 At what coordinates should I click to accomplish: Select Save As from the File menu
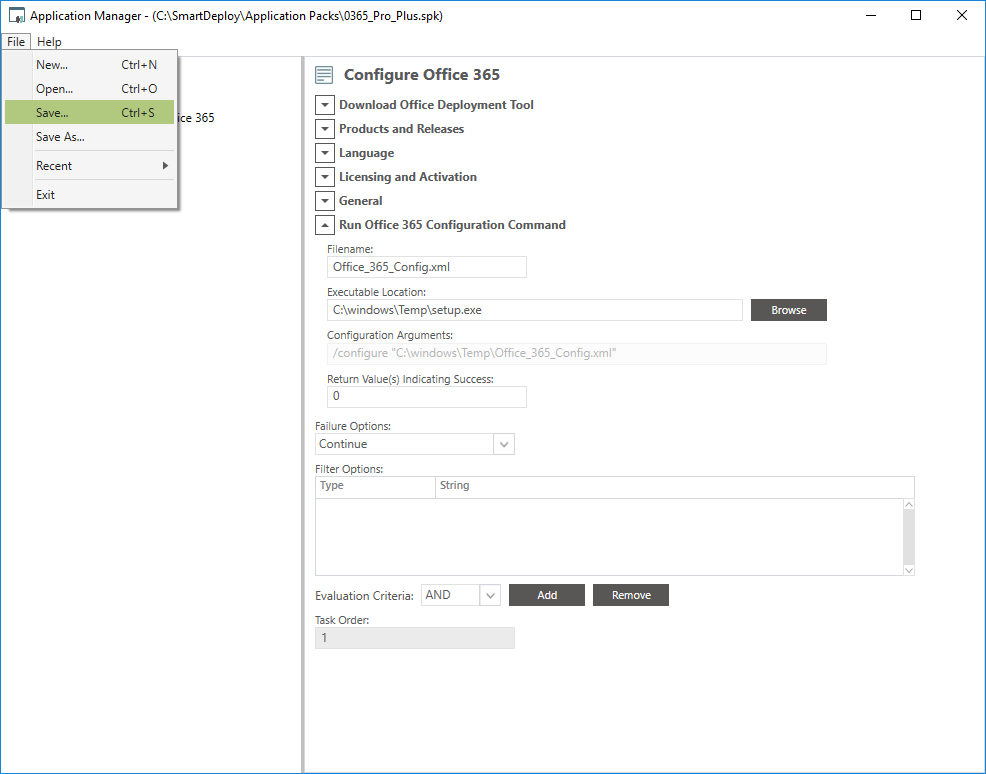click(60, 137)
